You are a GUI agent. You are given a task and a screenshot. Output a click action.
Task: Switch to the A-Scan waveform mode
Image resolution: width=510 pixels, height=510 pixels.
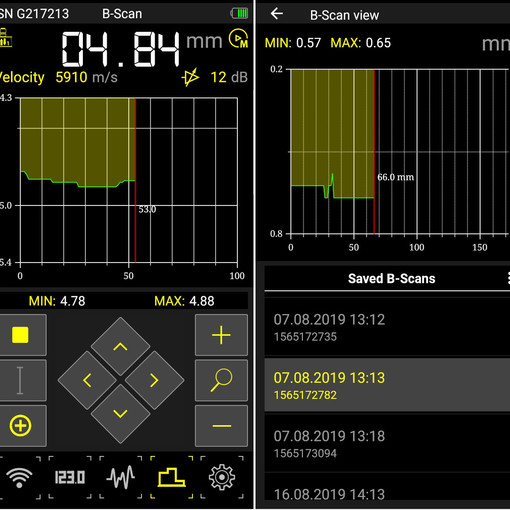(x=121, y=477)
